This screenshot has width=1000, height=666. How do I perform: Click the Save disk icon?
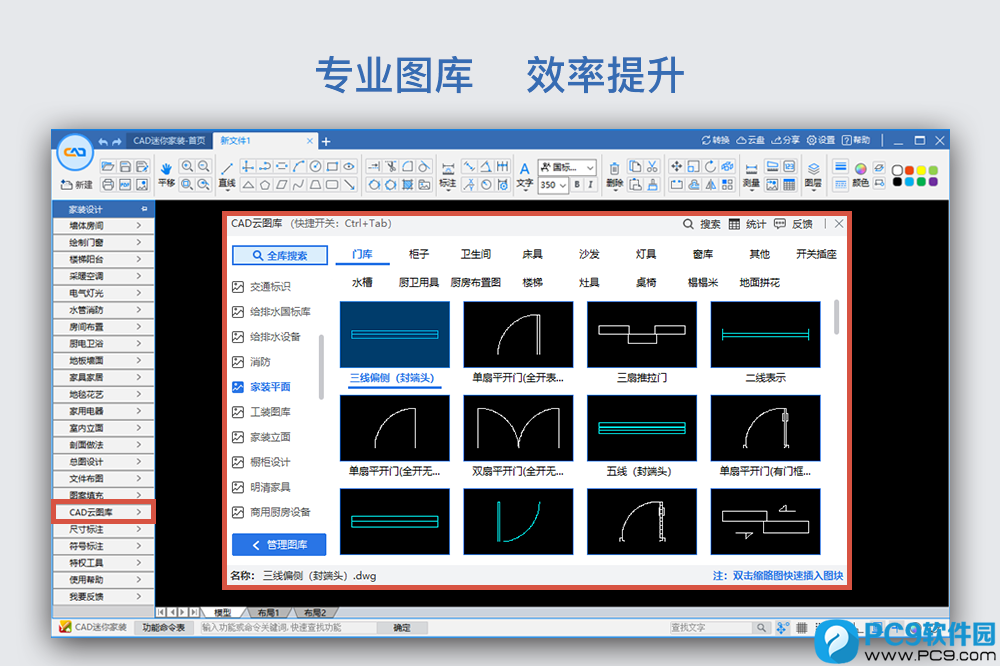pyautogui.click(x=125, y=167)
